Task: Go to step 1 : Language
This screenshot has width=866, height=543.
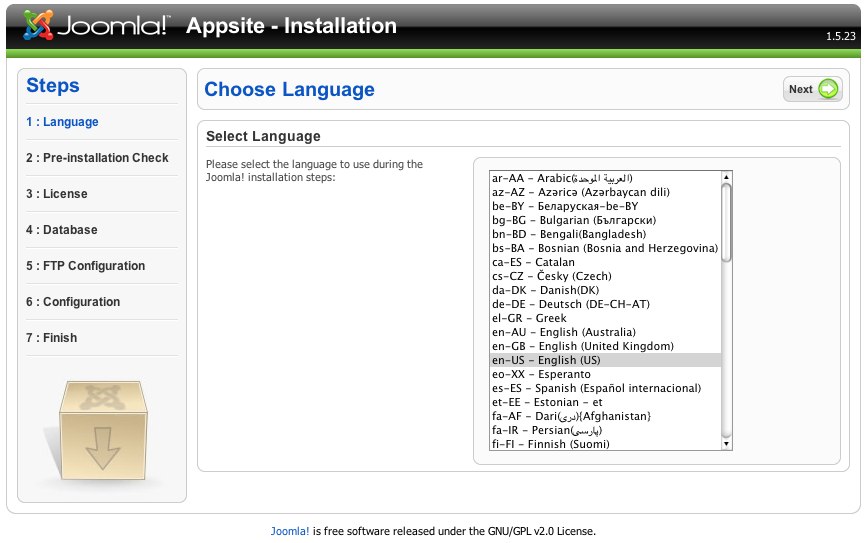Action: pos(62,122)
